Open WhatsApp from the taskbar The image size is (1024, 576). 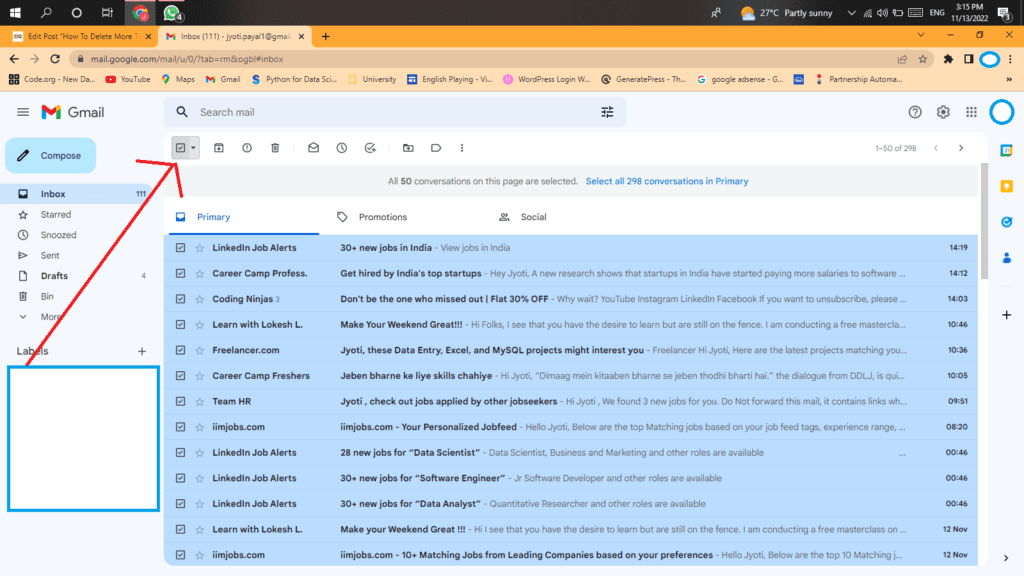(172, 12)
